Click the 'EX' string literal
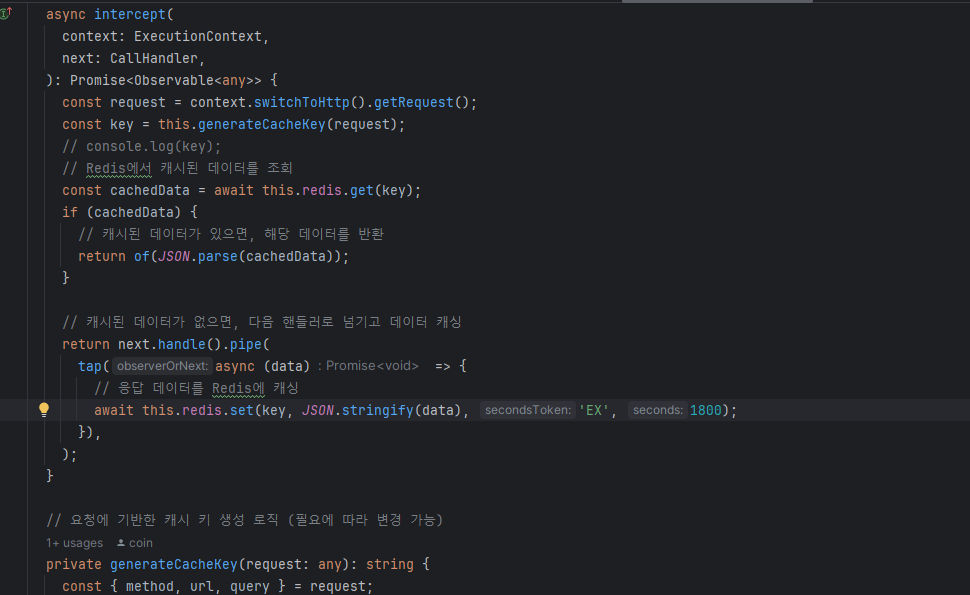Viewport: 970px width, 595px height. click(594, 410)
